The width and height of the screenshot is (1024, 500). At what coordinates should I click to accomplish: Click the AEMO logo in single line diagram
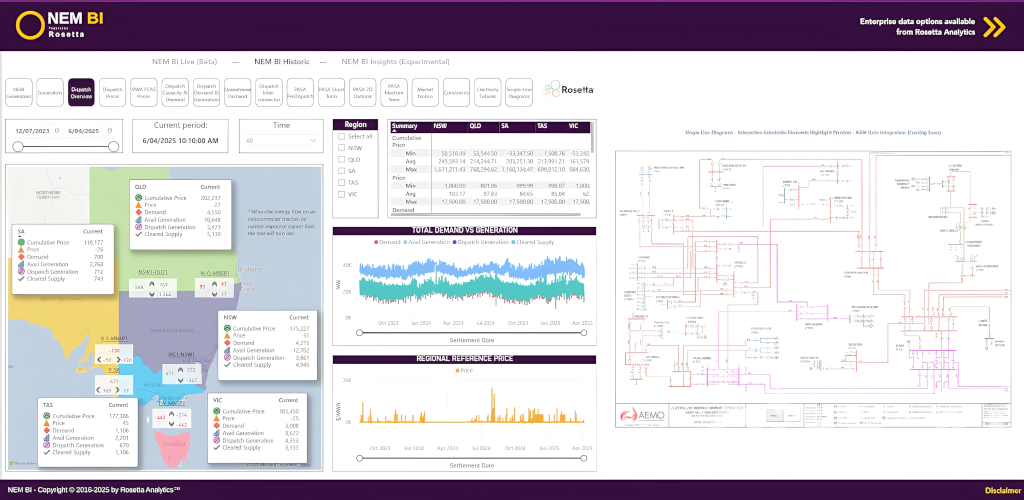point(641,416)
